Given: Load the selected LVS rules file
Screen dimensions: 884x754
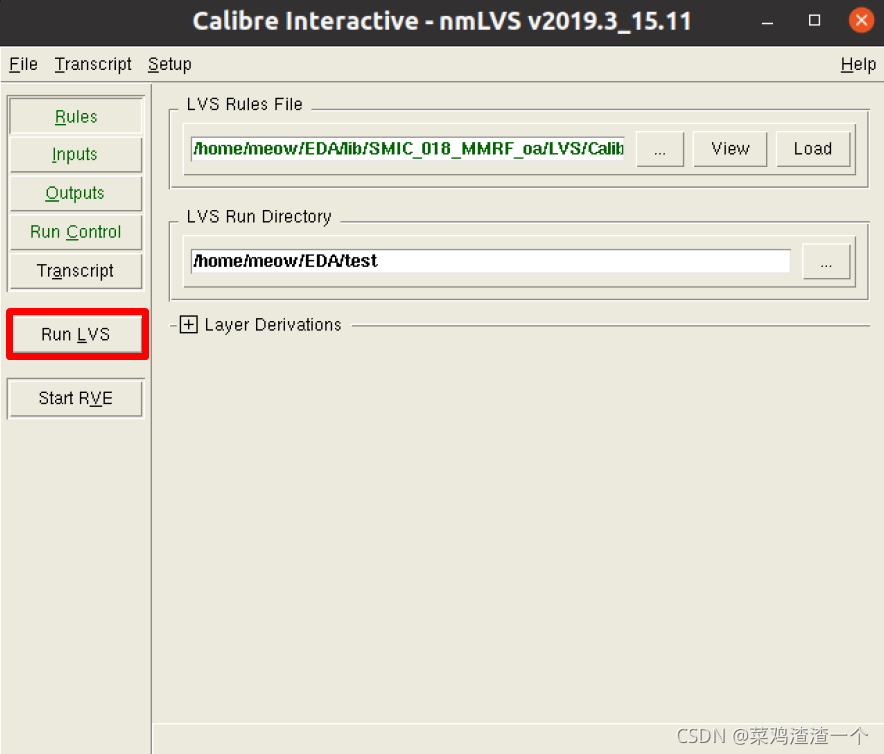Looking at the screenshot, I should pyautogui.click(x=813, y=148).
